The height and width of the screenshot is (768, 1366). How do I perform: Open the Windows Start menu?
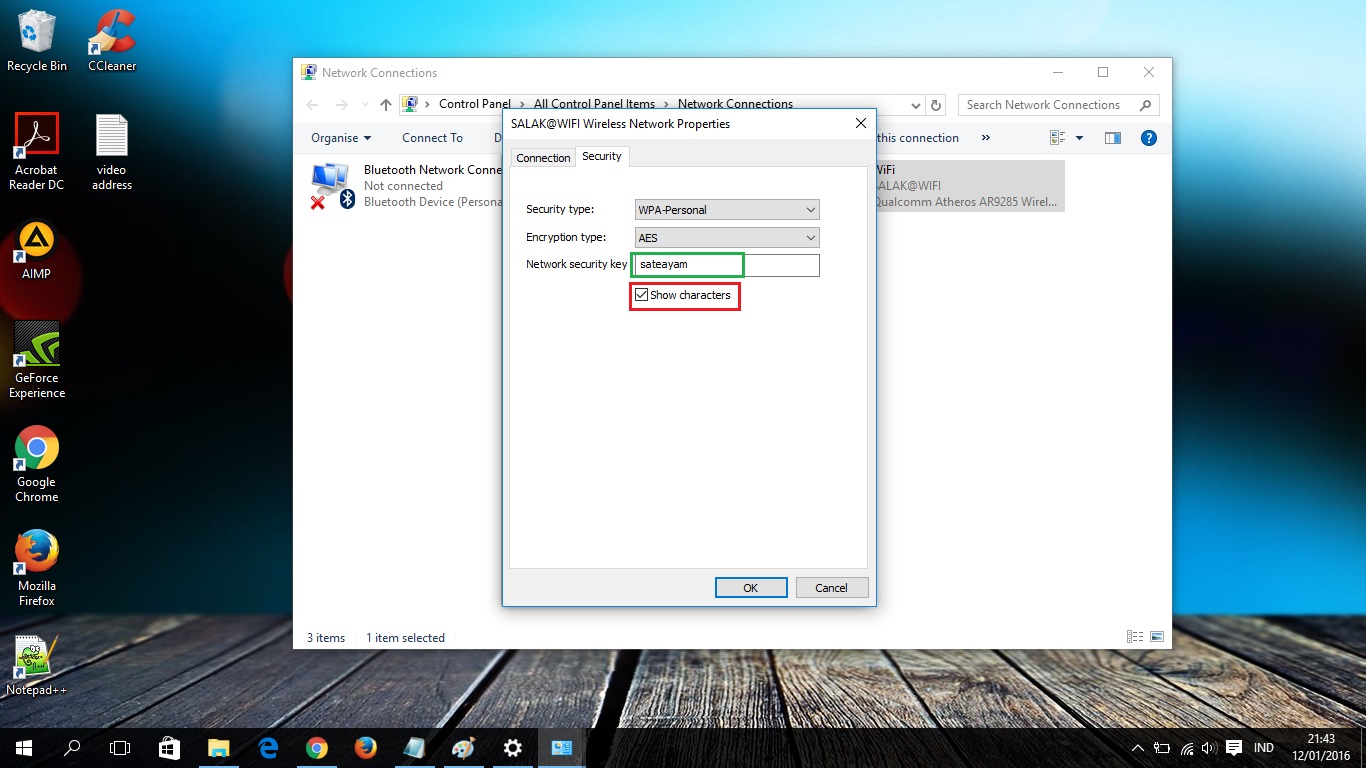(24, 747)
